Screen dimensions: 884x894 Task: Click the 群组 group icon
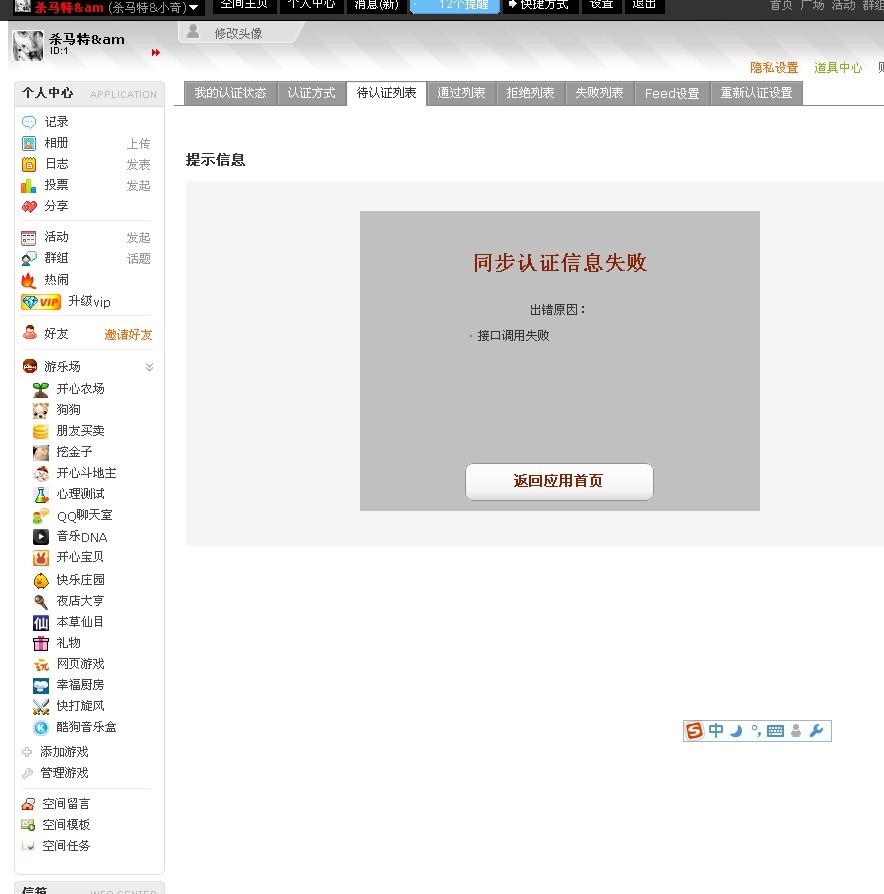(x=29, y=258)
